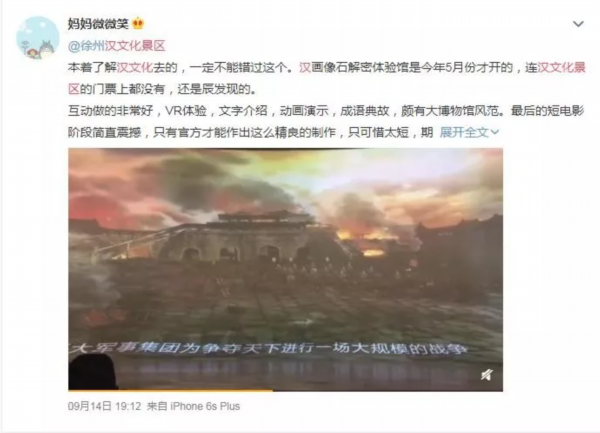The width and height of the screenshot is (600, 433).
Task: Play the burning city gate video
Action: [285, 269]
